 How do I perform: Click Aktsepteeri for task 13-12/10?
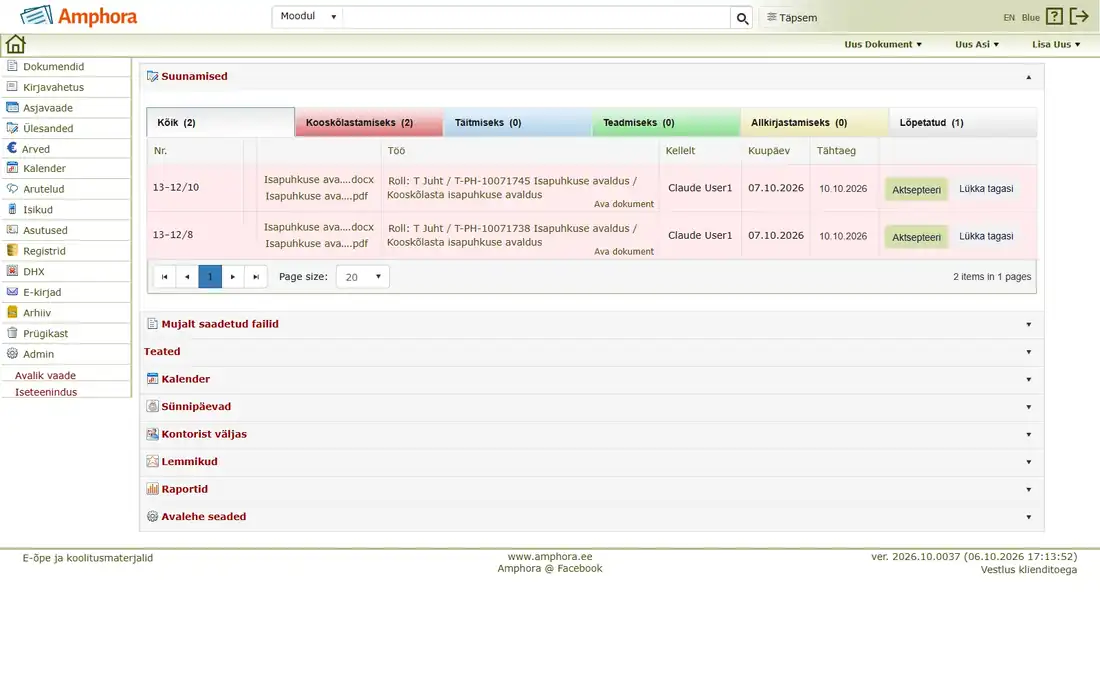[x=916, y=189]
